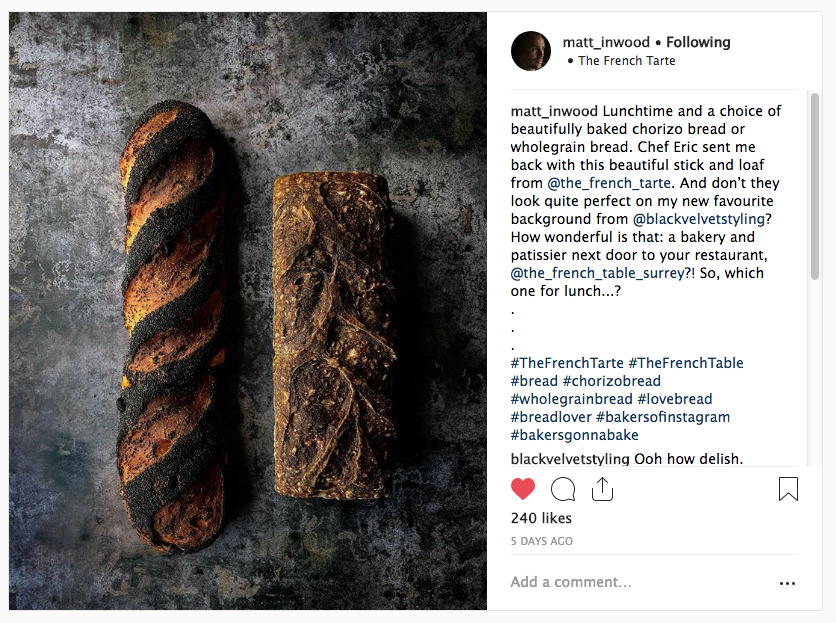Image resolution: width=836 pixels, height=623 pixels.
Task: Open the #bakersofinstagram hashtag
Action: pyautogui.click(x=663, y=417)
